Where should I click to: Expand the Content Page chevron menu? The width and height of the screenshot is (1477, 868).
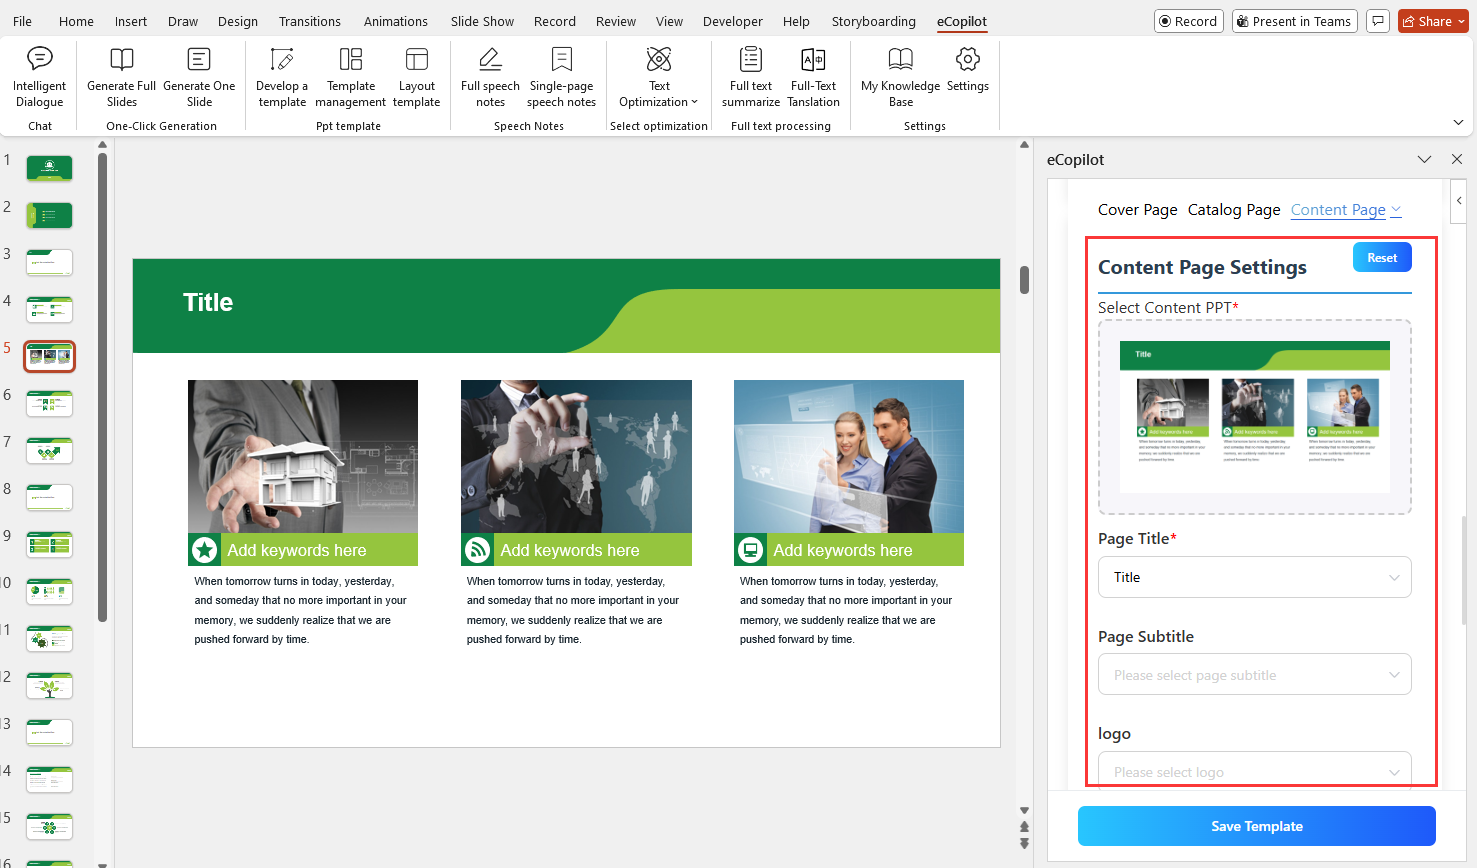coord(1397,209)
